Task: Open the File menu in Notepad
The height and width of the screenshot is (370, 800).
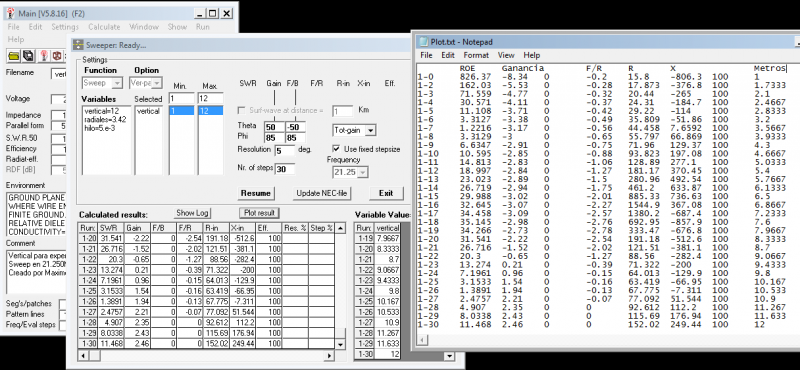Action: [x=427, y=55]
